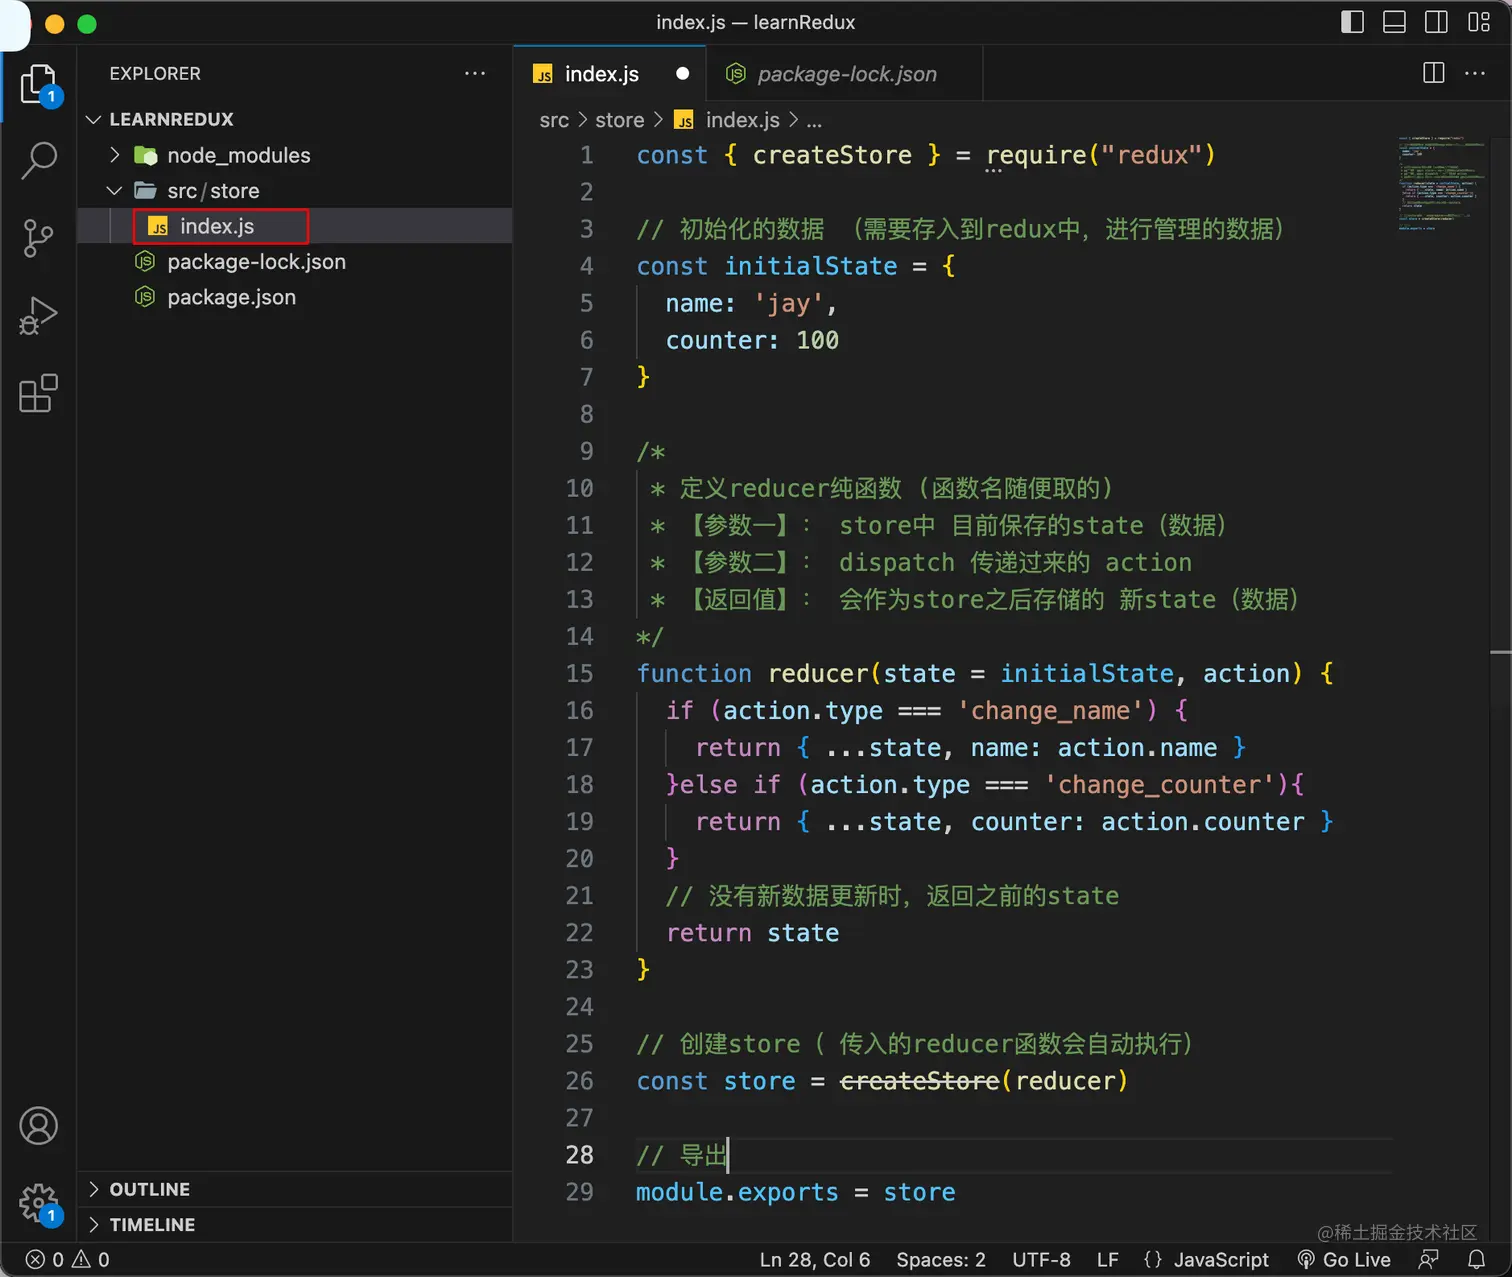Switch to the package-lock.json tab
The height and width of the screenshot is (1277, 1512).
click(x=846, y=74)
